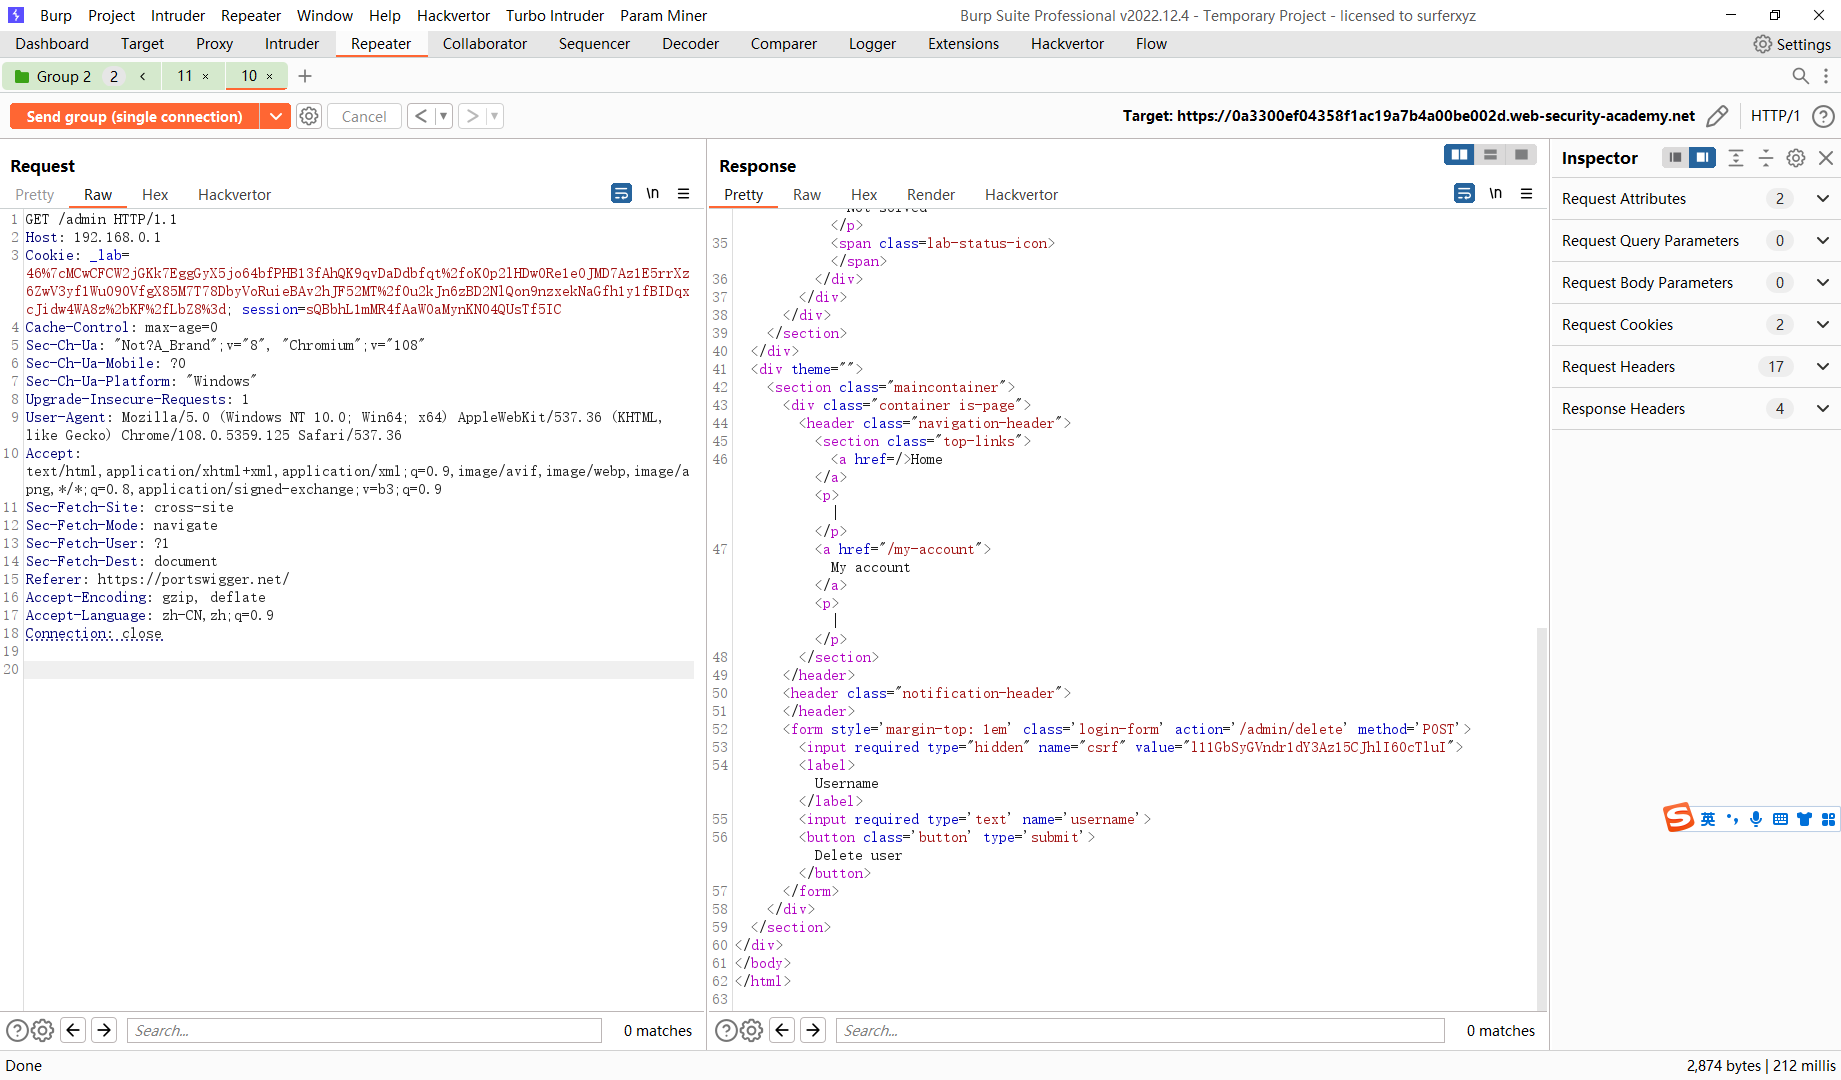Open the Send group dropdown arrow

(276, 116)
